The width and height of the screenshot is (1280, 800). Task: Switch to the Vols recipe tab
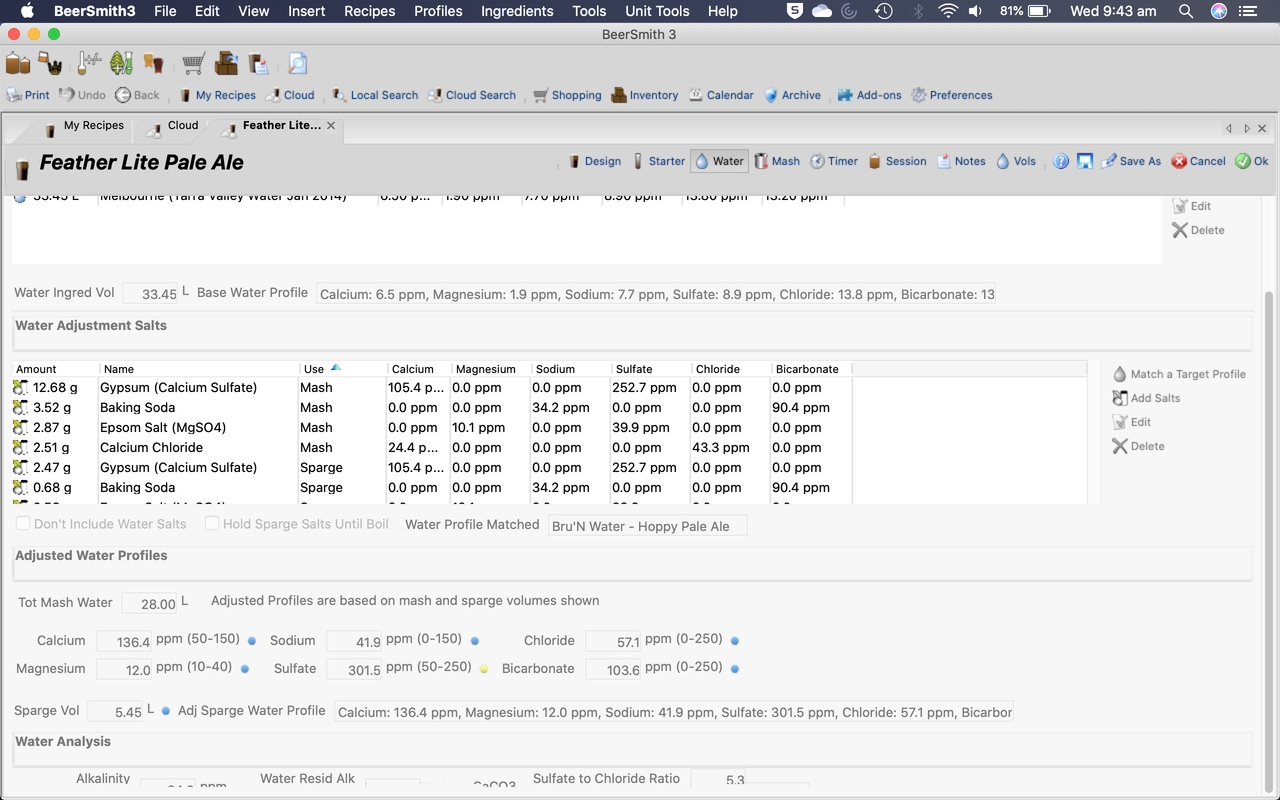coord(1016,161)
